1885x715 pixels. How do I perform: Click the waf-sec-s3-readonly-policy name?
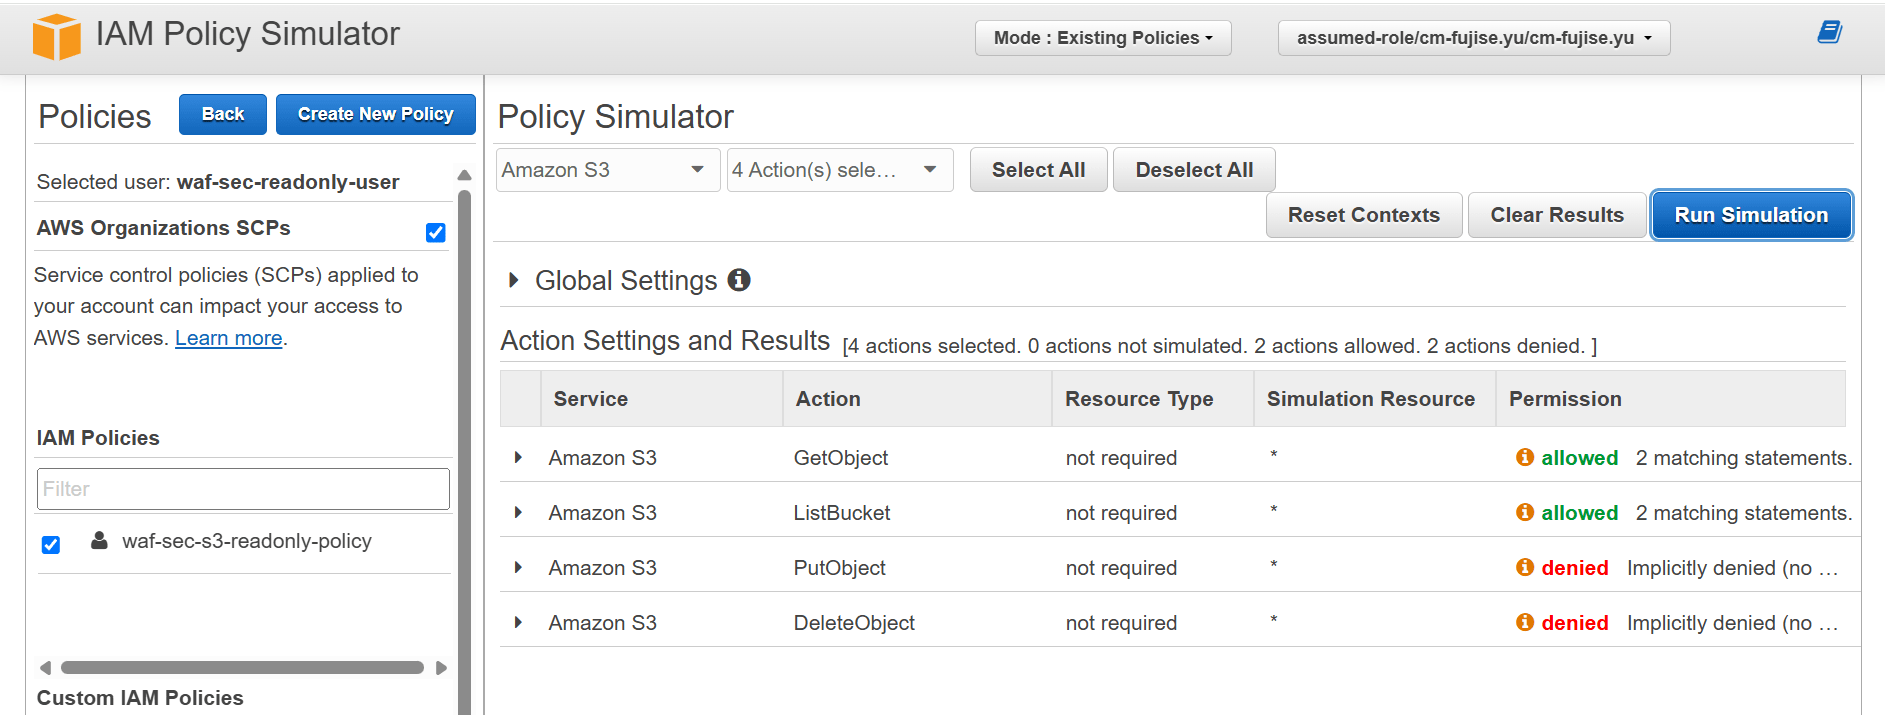tap(247, 541)
